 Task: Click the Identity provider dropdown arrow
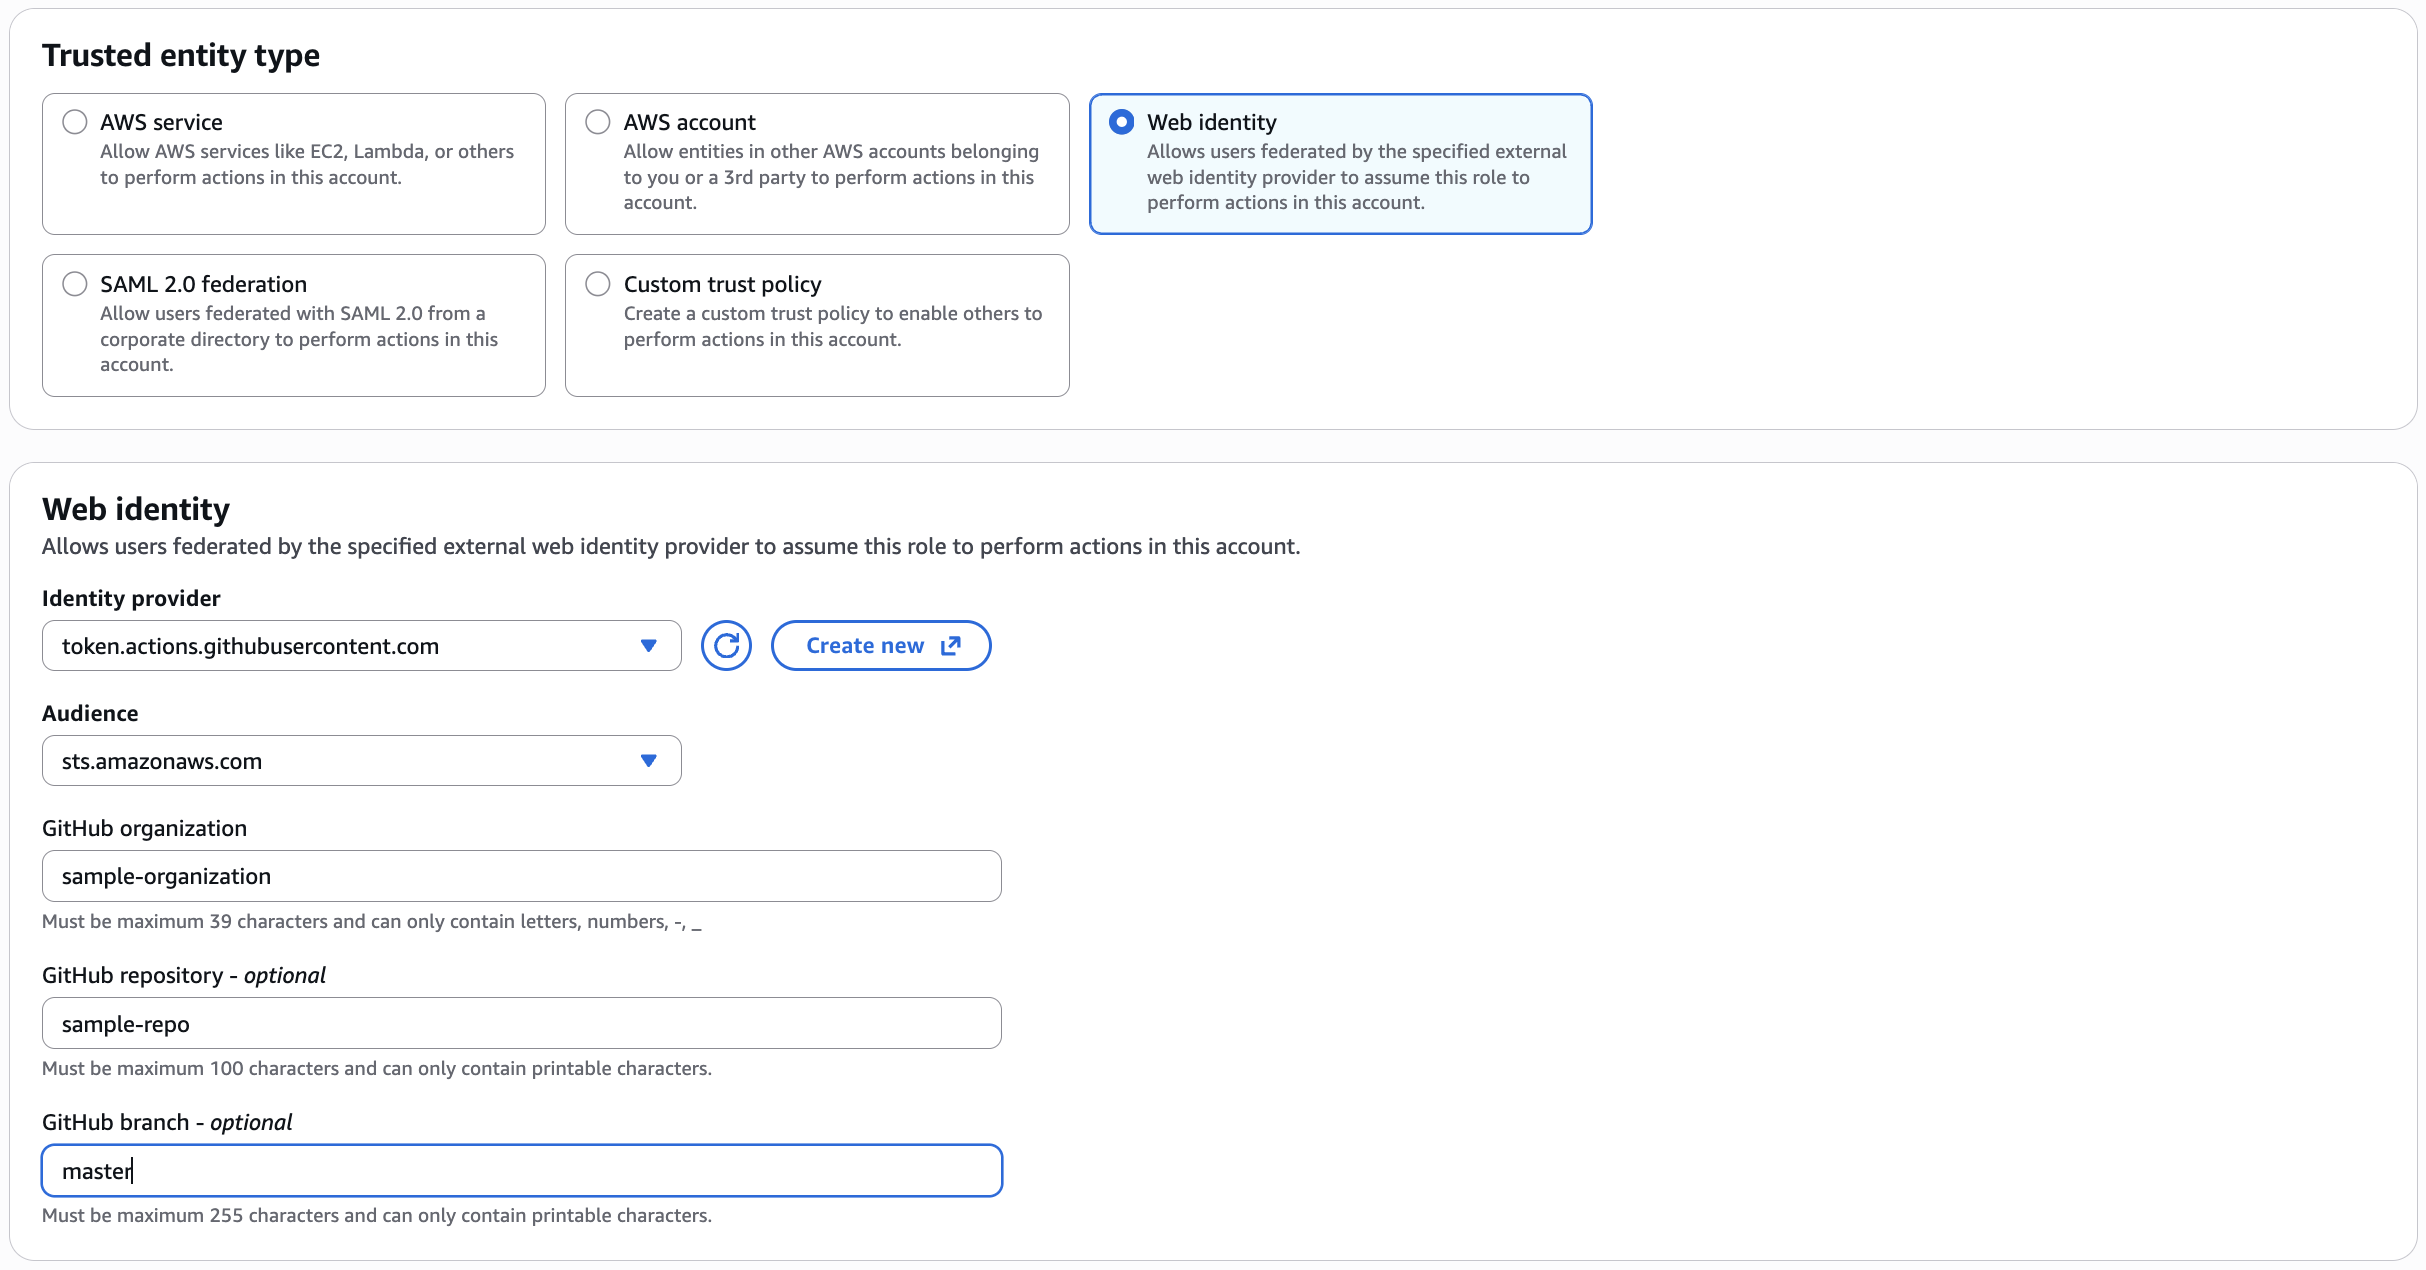(x=648, y=646)
